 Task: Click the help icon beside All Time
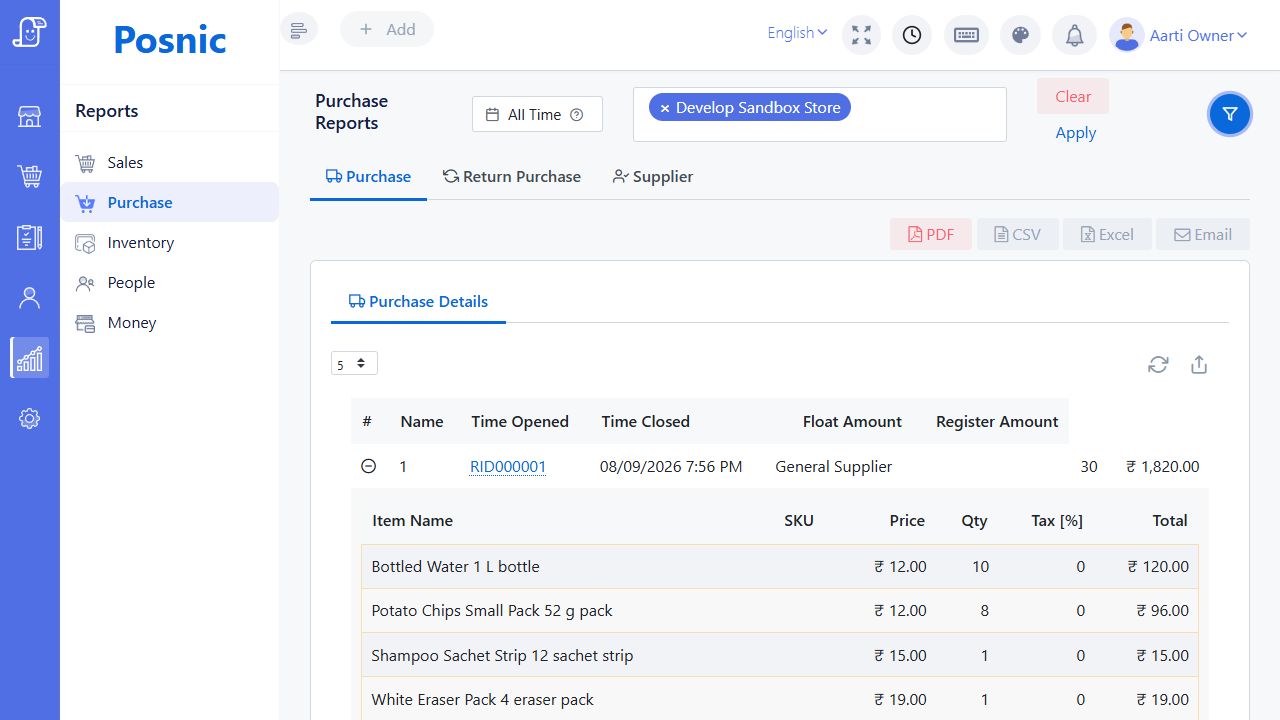576,114
